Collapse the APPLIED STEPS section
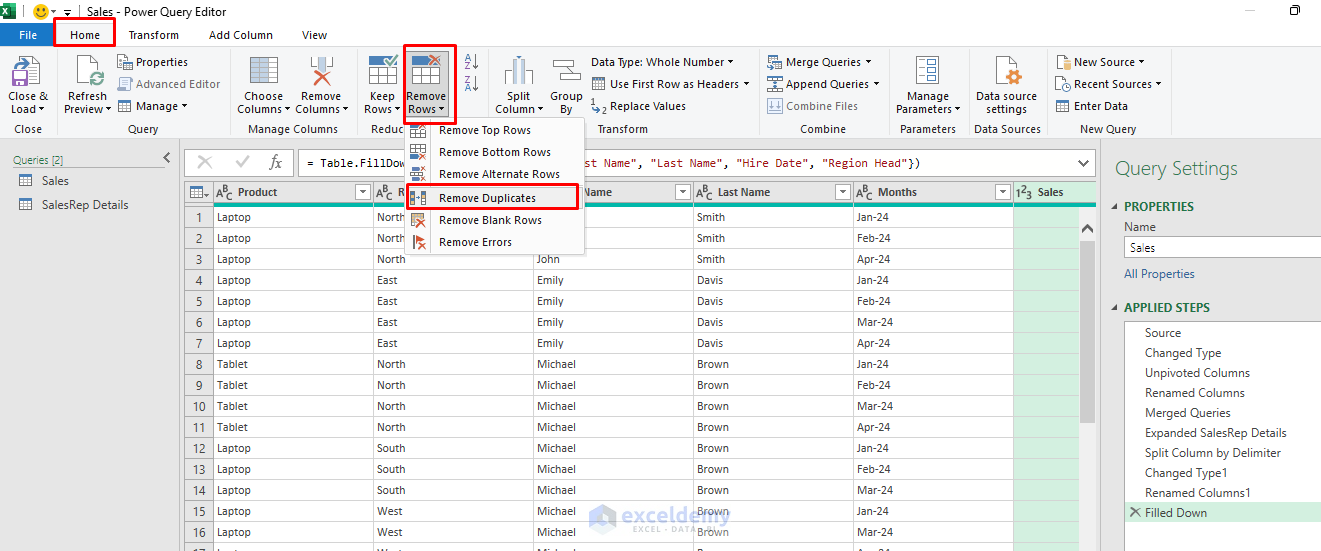The image size is (1321, 551). point(1116,308)
